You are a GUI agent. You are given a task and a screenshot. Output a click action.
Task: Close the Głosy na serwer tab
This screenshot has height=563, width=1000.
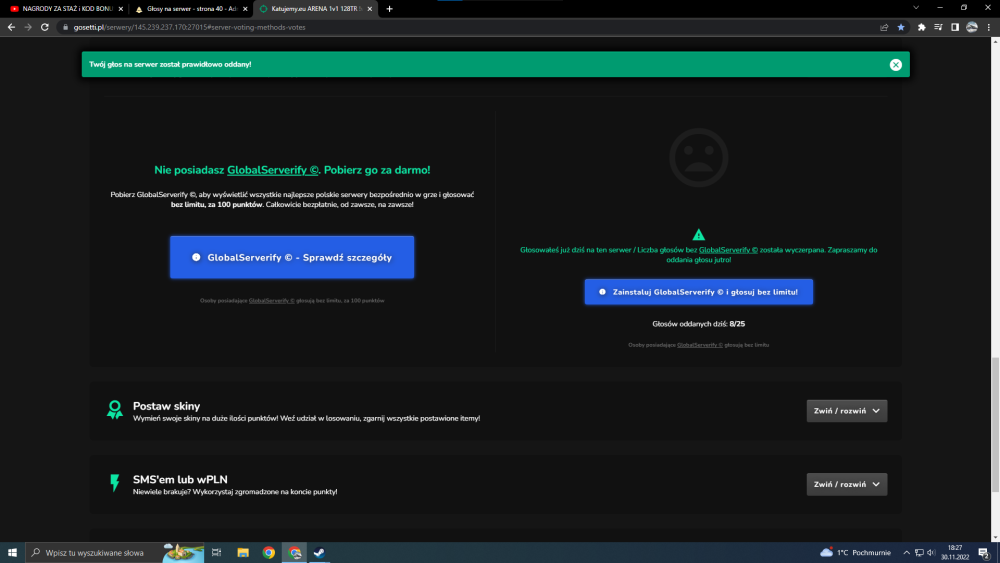coord(245,9)
